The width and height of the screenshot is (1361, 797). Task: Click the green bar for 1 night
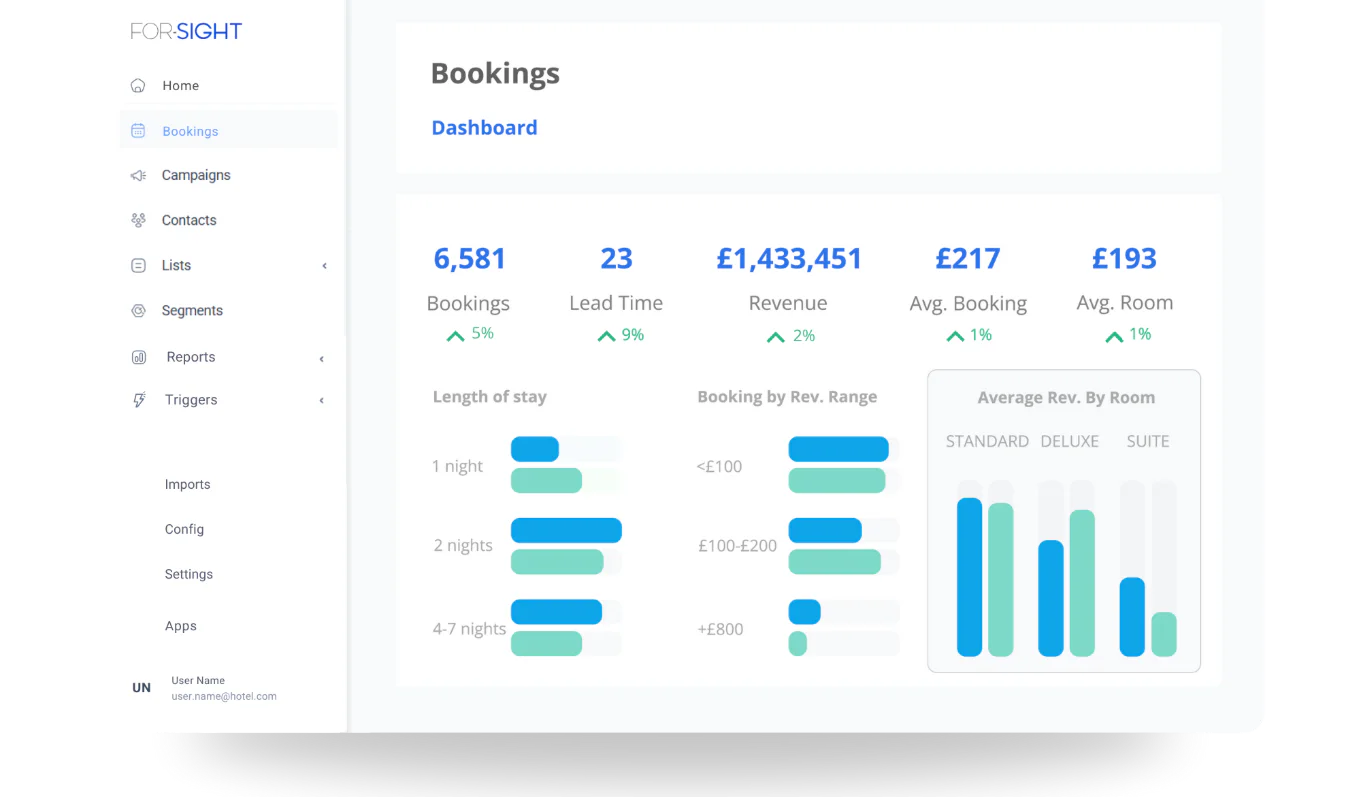tap(546, 481)
